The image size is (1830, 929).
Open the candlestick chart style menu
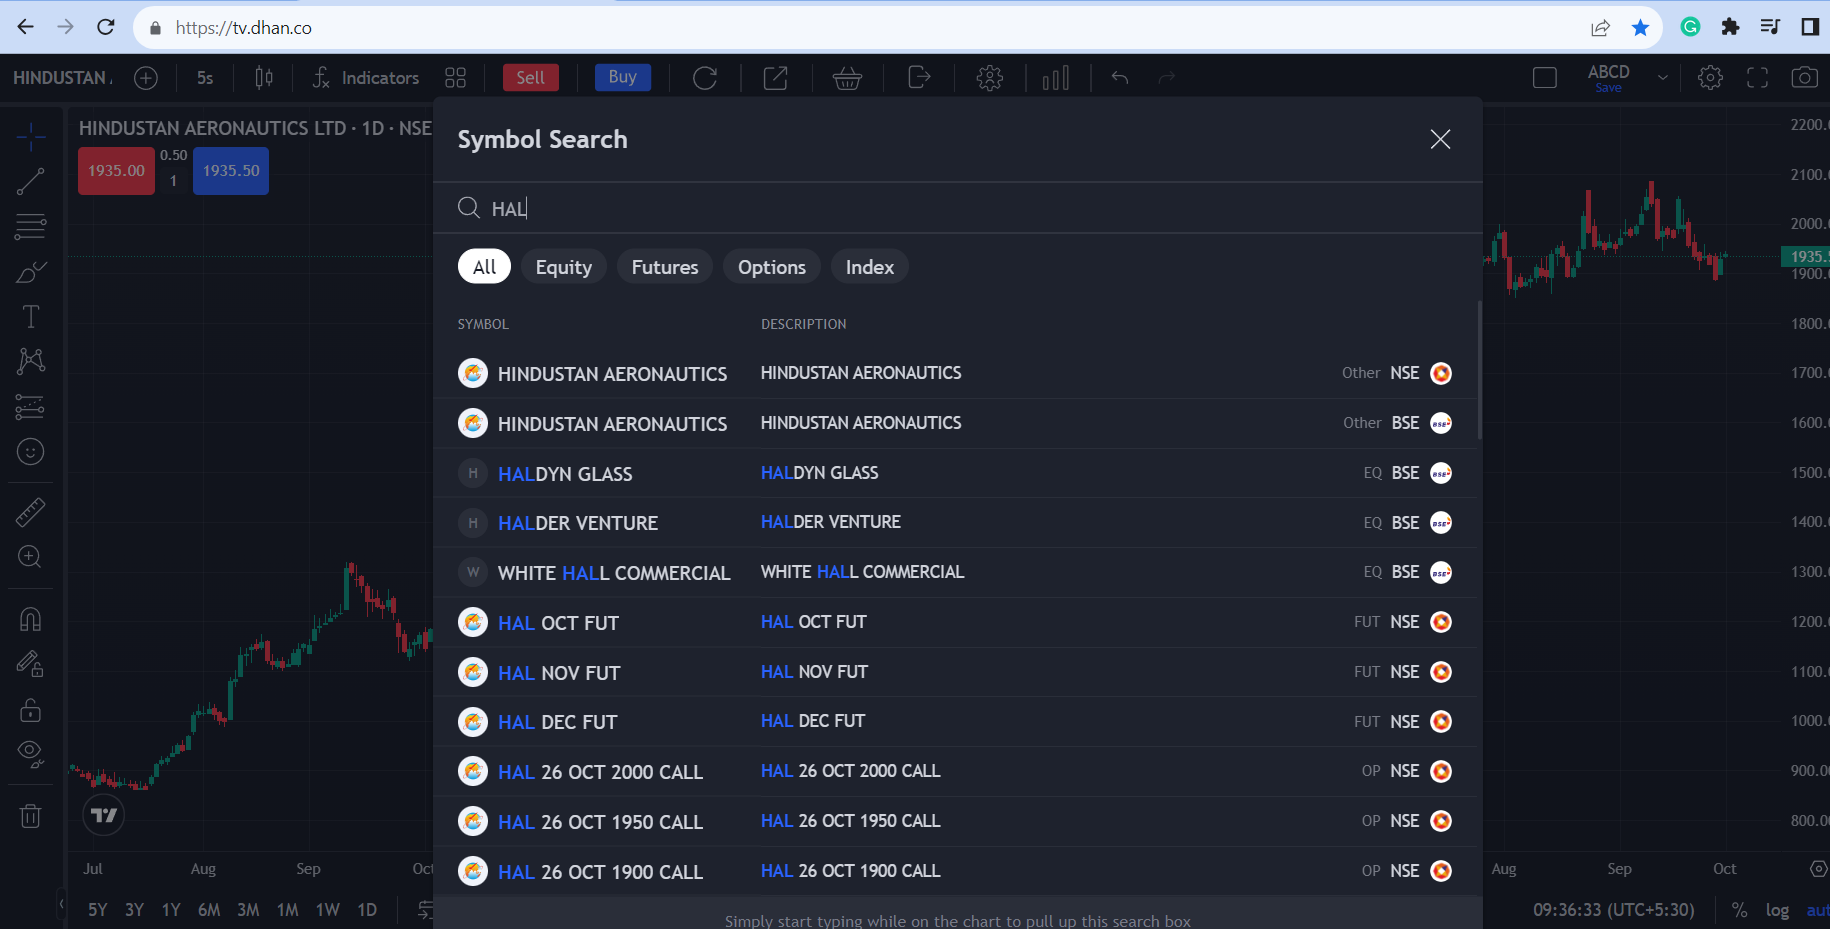click(264, 78)
